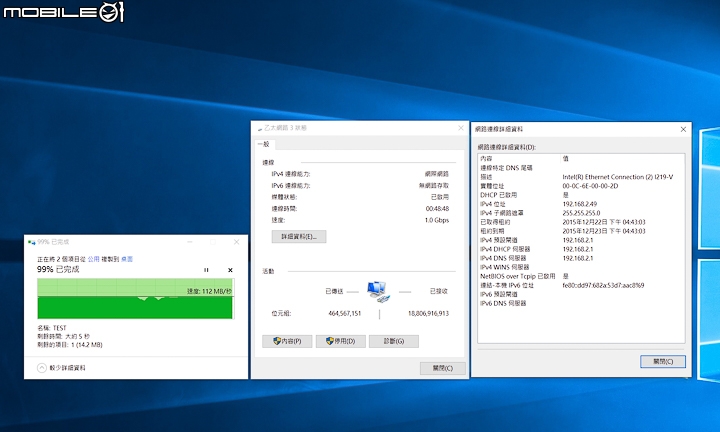The height and width of the screenshot is (432, 720).
Task: Click the IPv6 連線能力 無網路存取 value
Action: pos(434,185)
